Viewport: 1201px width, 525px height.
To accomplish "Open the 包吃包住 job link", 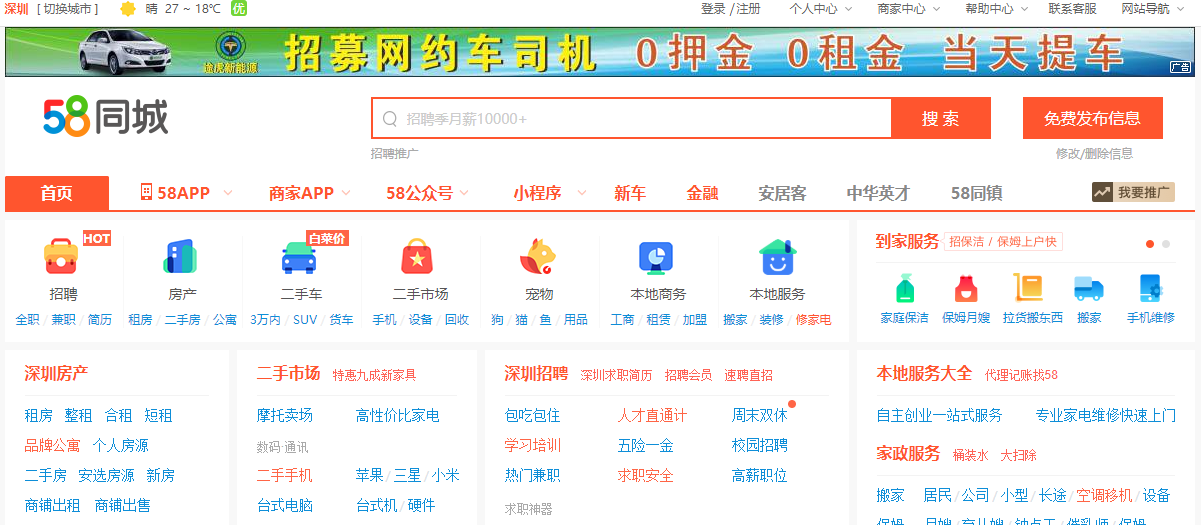I will coord(532,415).
